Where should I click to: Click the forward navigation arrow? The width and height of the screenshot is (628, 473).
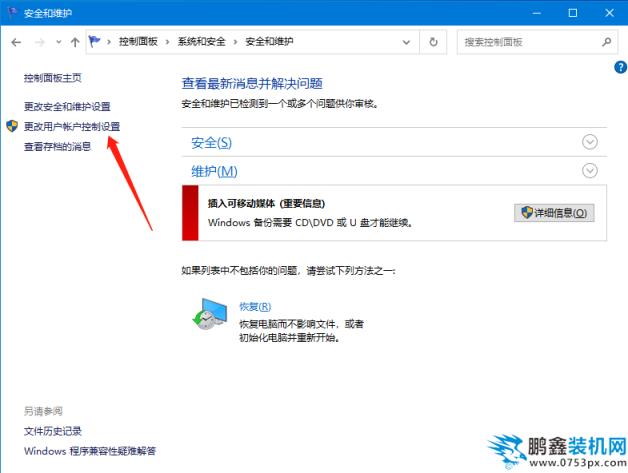tap(40, 42)
